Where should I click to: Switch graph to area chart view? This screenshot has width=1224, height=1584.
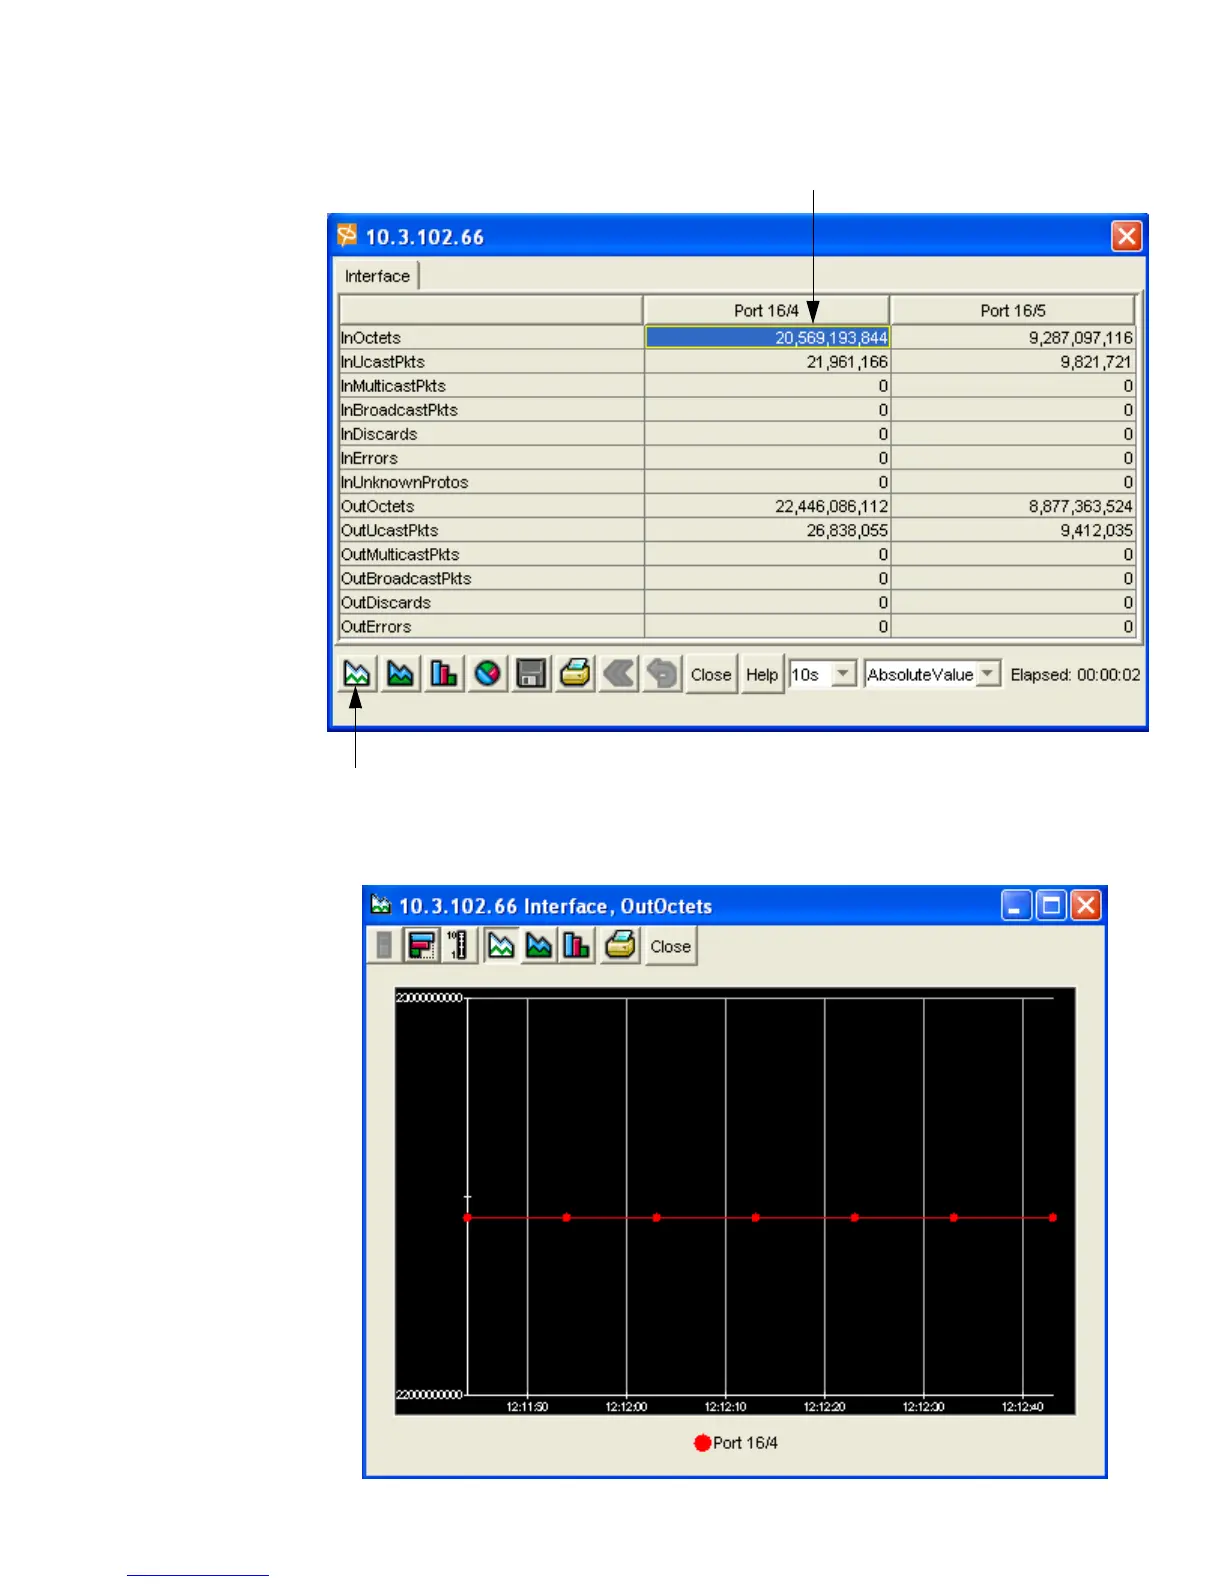click(x=539, y=946)
